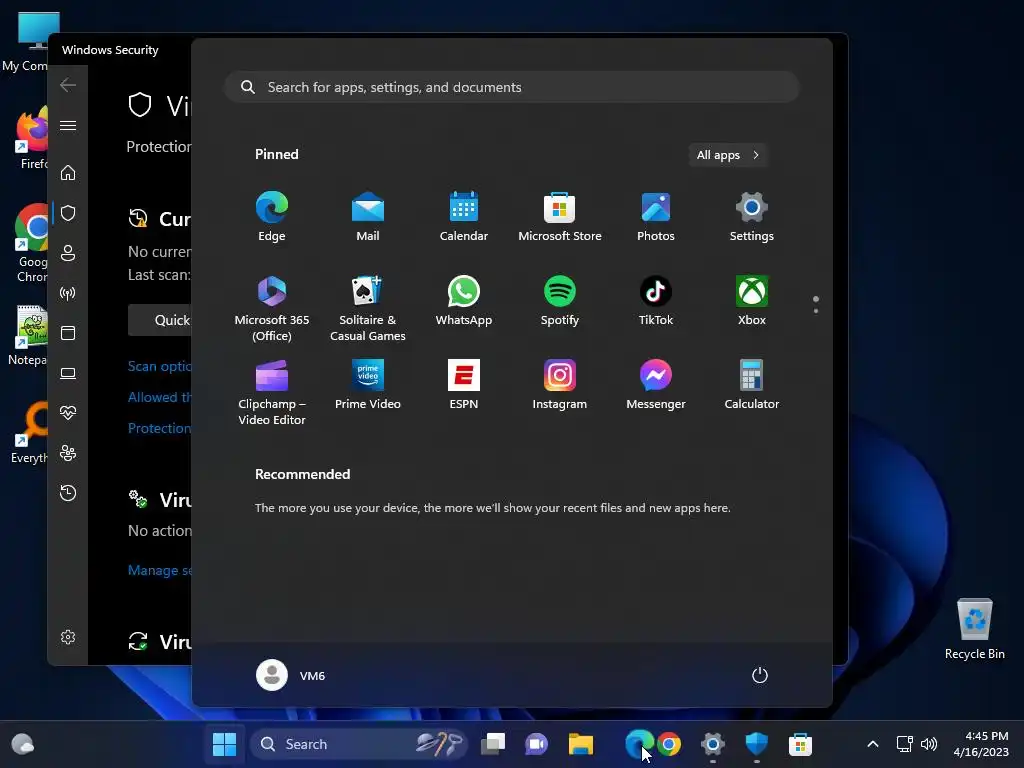Open Device security in Windows Security sidebar

pyautogui.click(x=68, y=373)
